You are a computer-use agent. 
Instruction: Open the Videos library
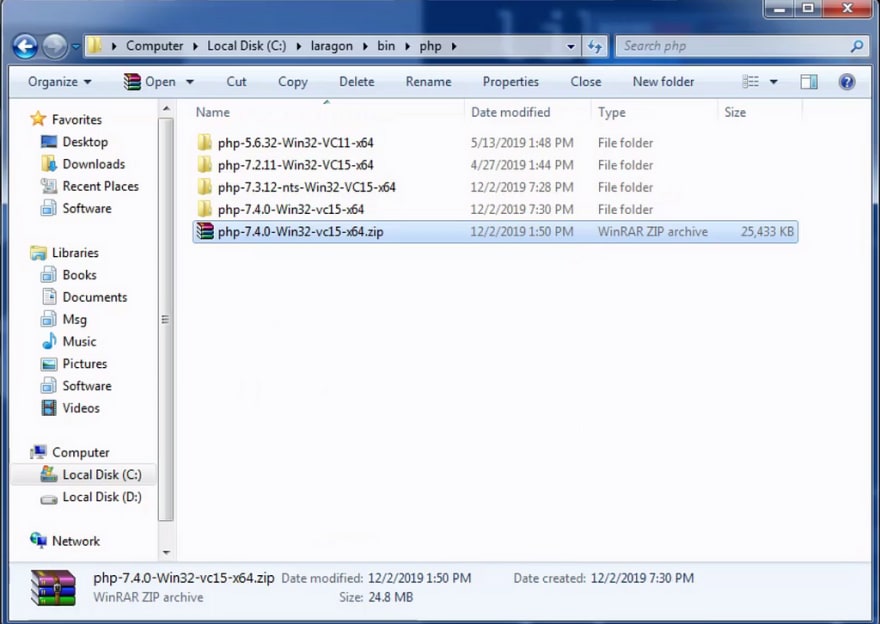tap(81, 408)
